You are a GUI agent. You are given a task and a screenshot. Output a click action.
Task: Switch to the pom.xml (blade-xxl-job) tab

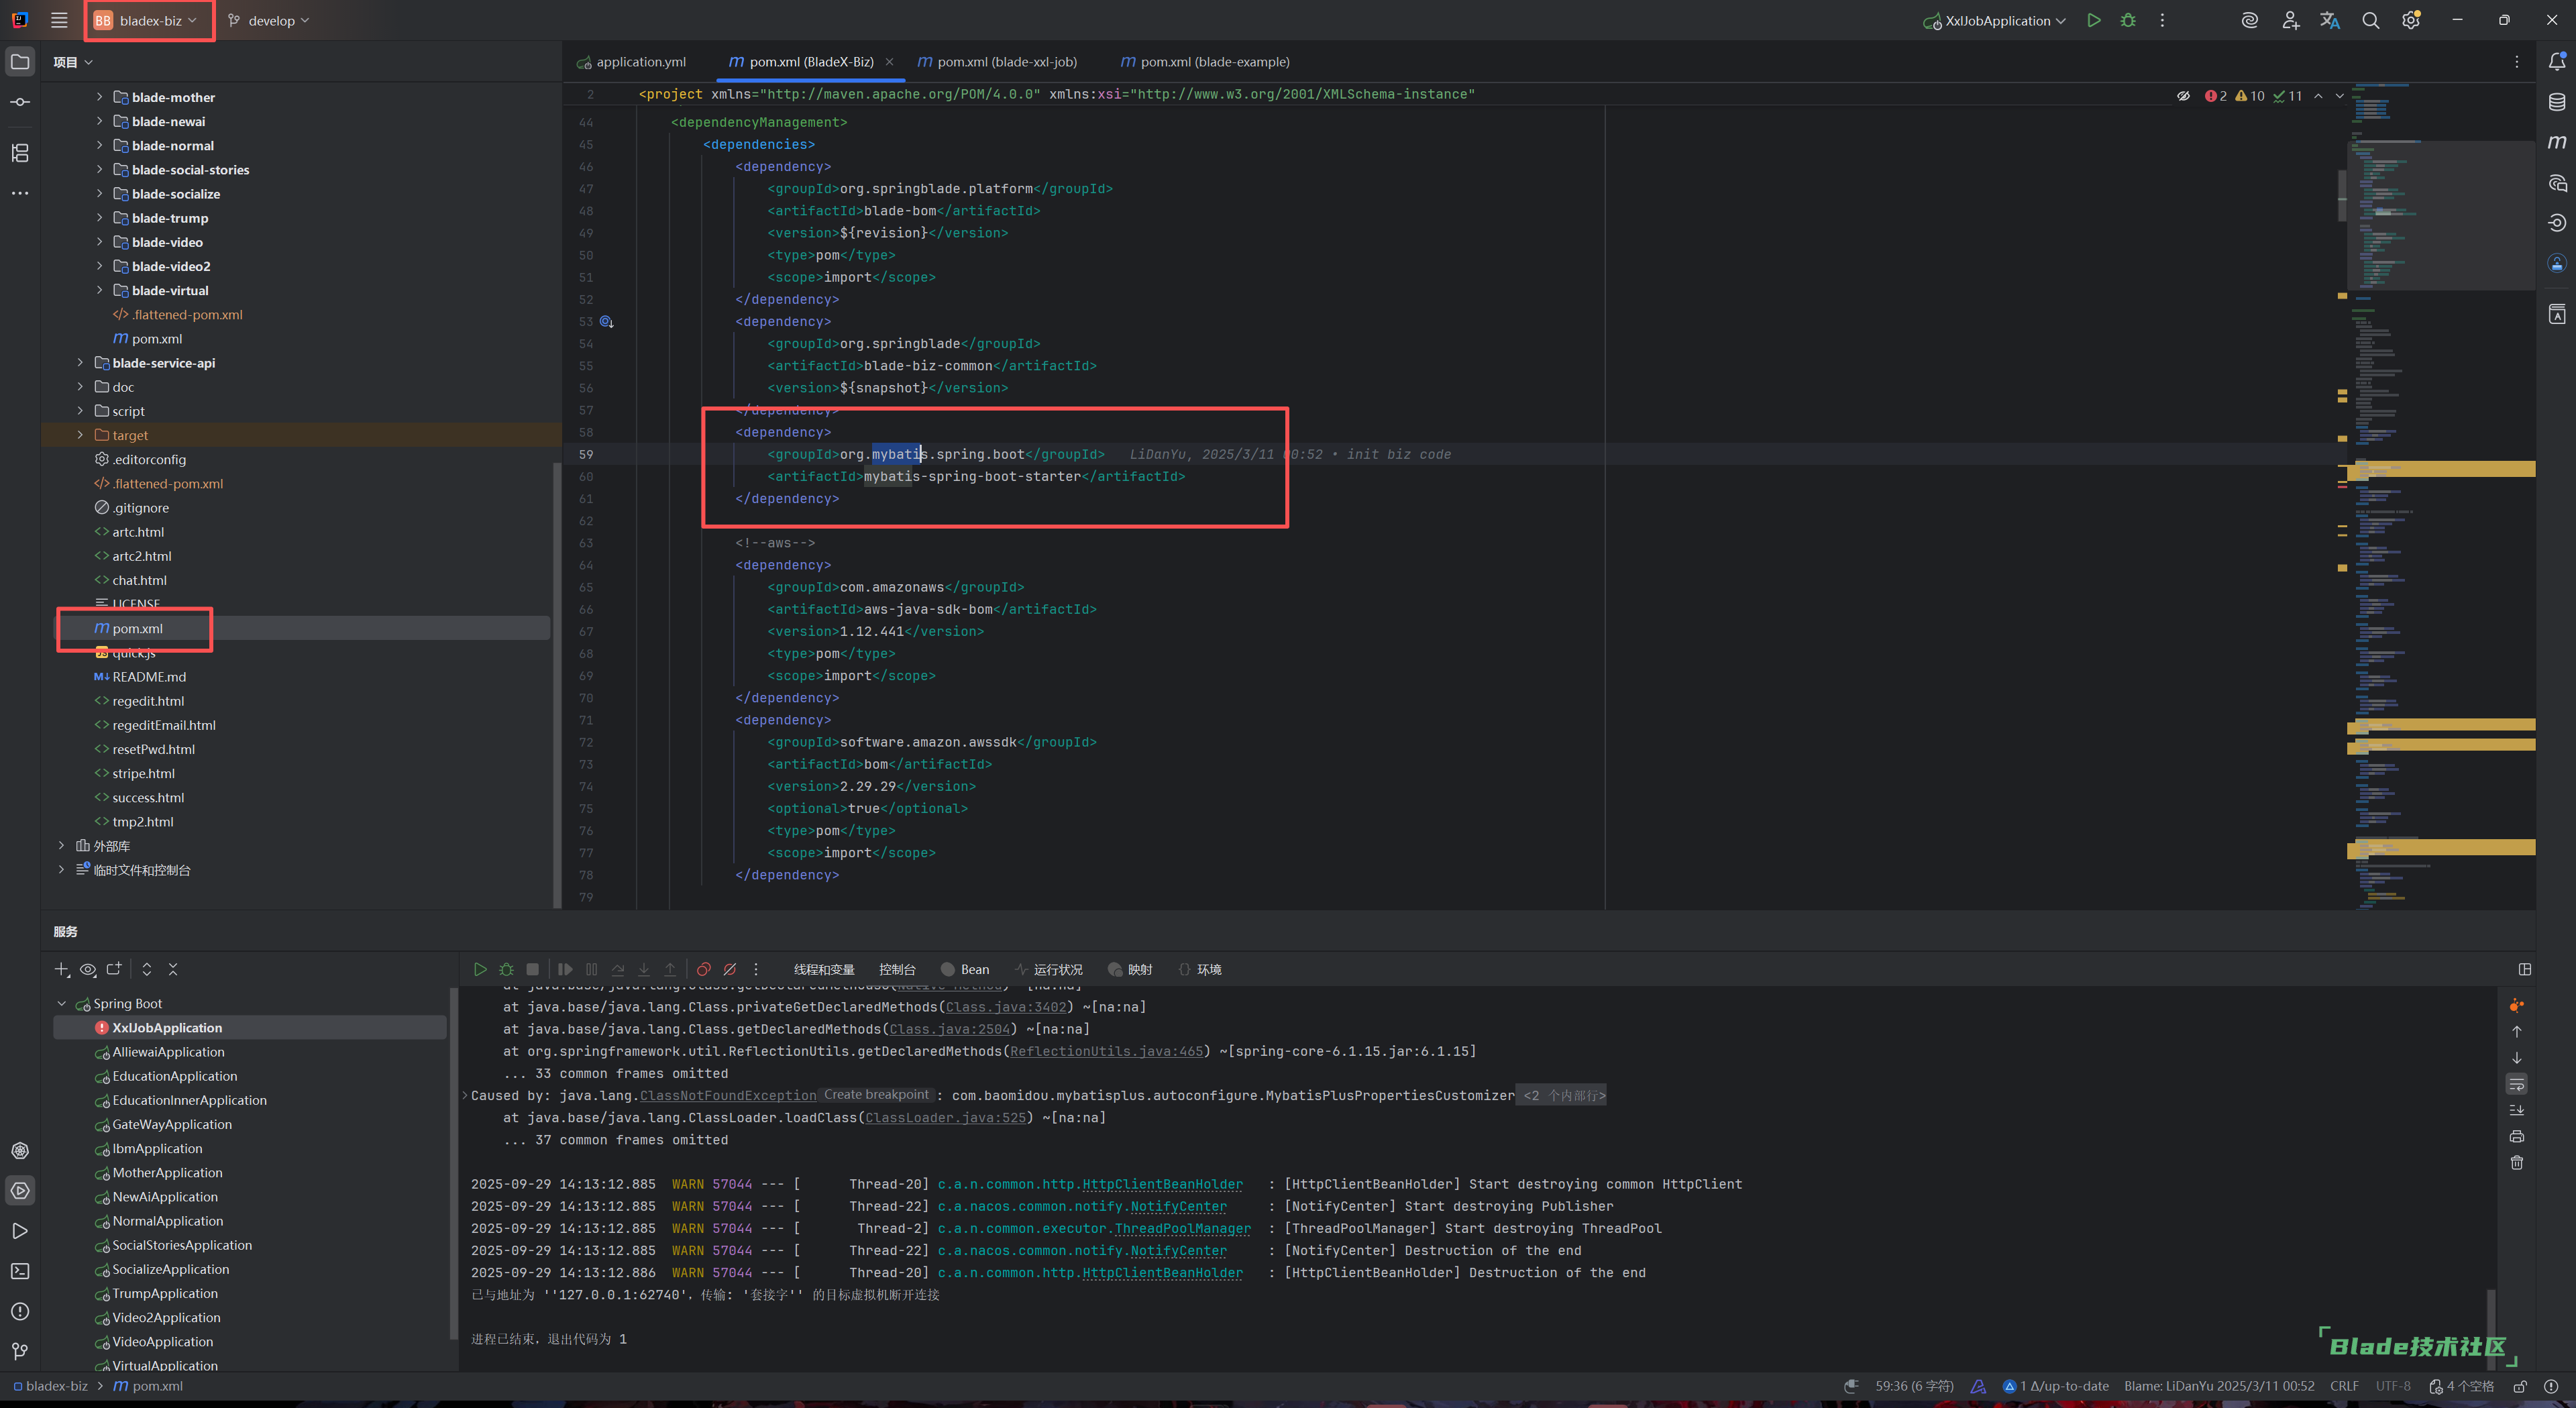coord(997,62)
